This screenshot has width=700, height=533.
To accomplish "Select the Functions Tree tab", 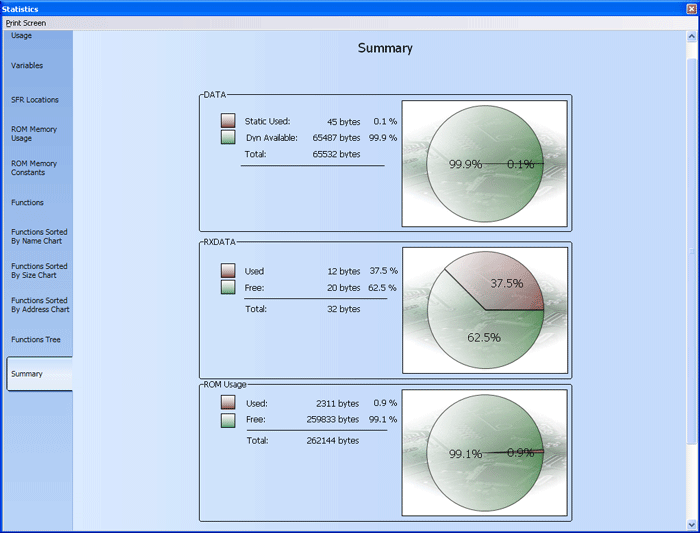I will (x=36, y=340).
